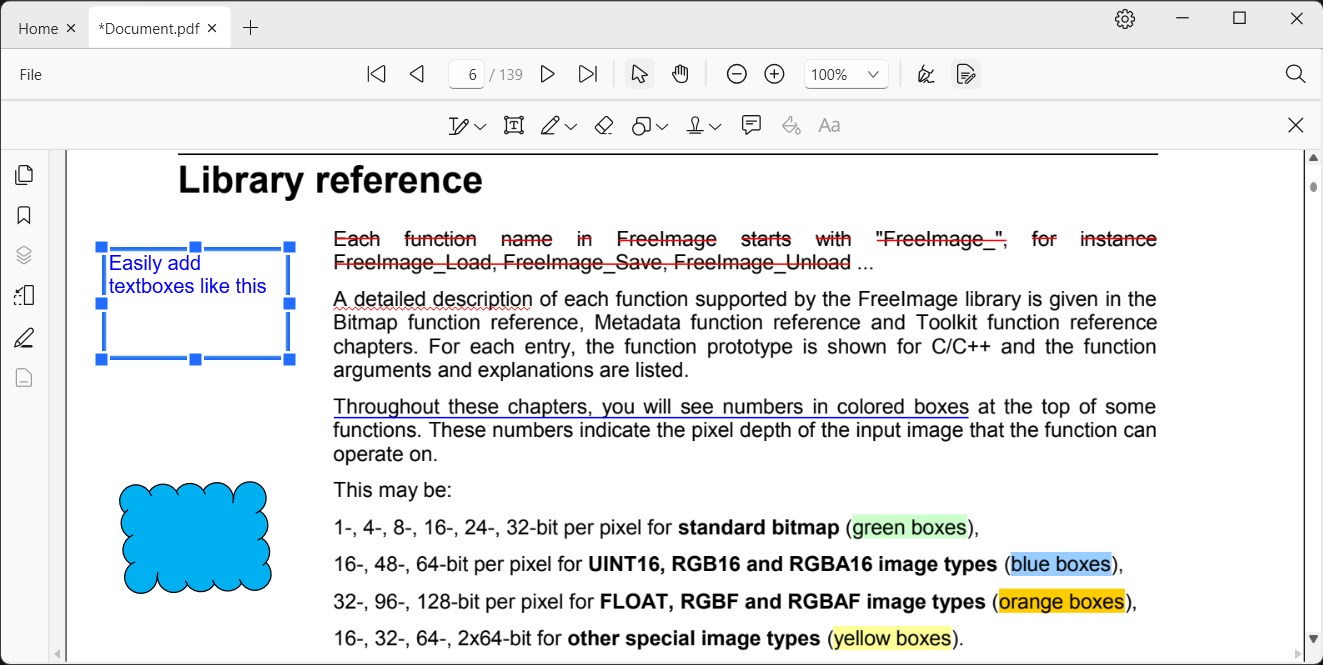This screenshot has height=665, width=1323.
Task: Open the comment note tool
Action: [x=752, y=125]
